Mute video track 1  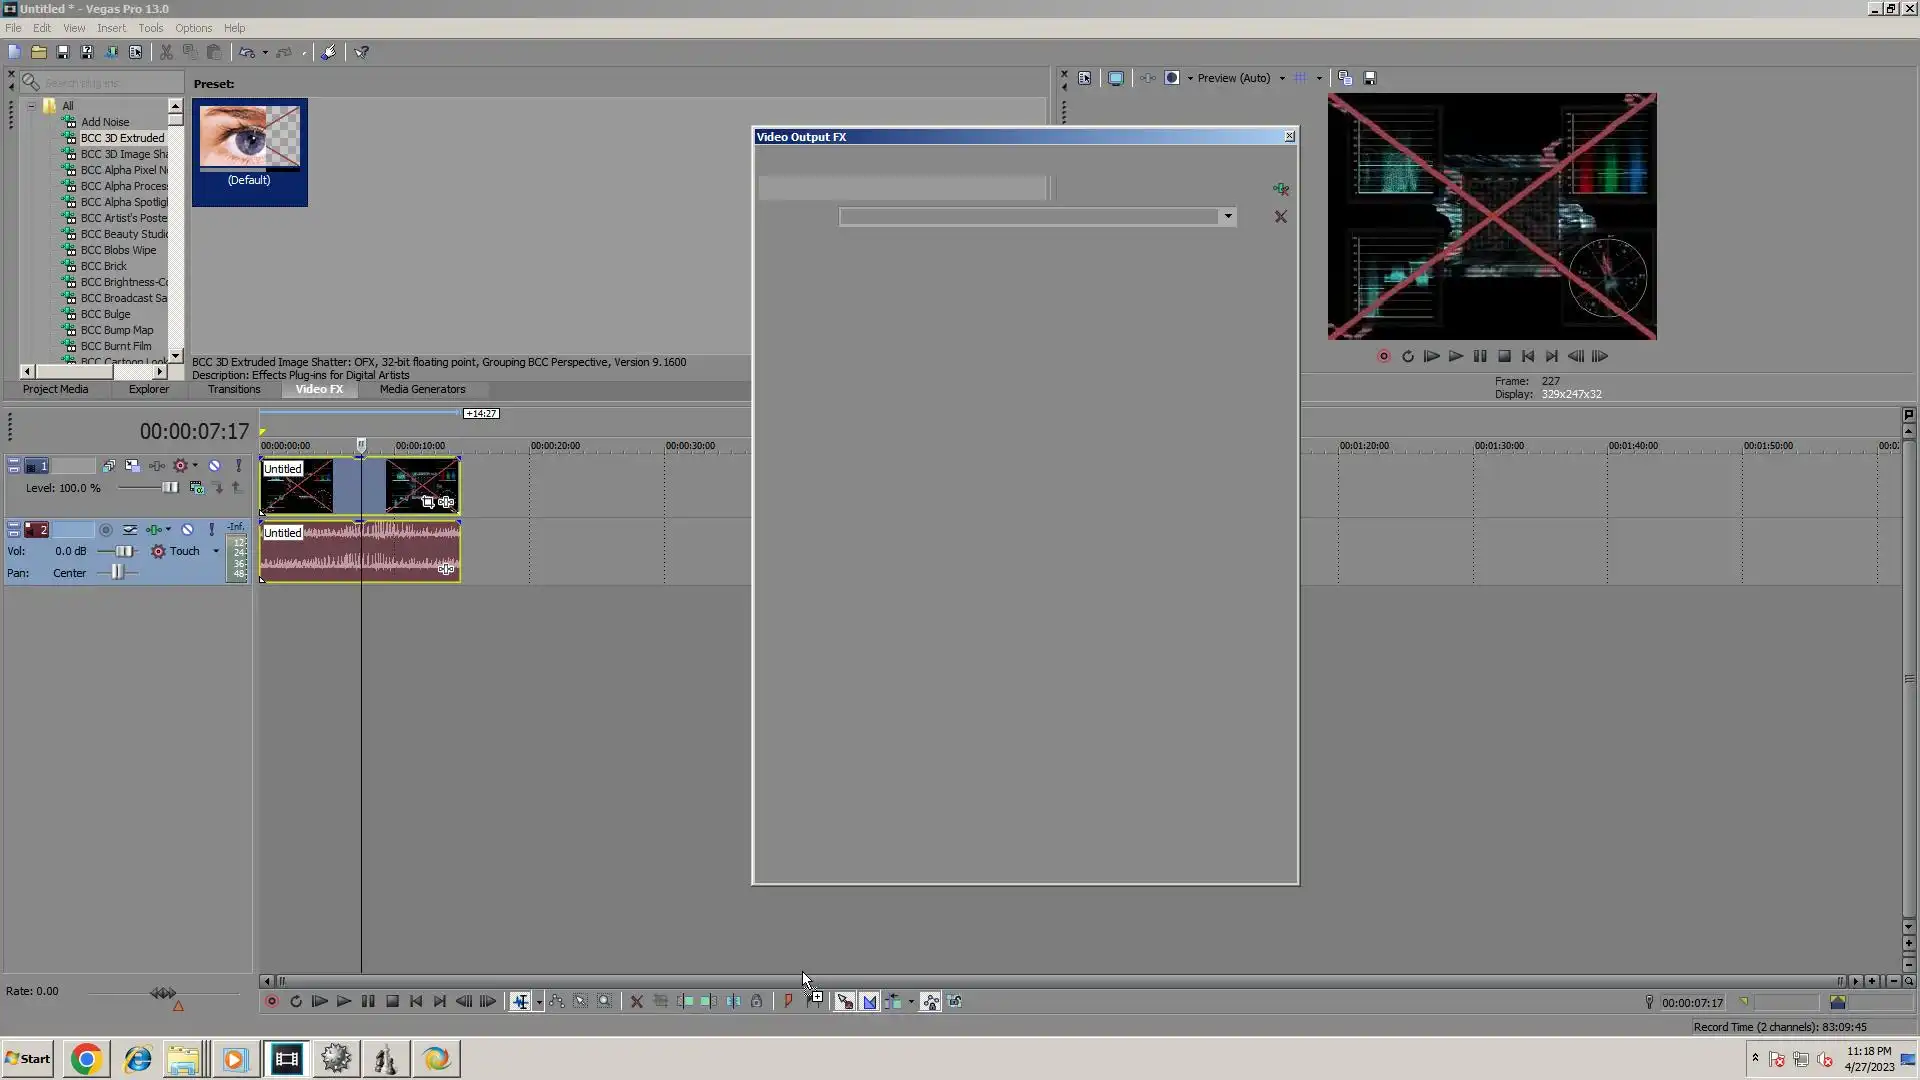pyautogui.click(x=214, y=466)
